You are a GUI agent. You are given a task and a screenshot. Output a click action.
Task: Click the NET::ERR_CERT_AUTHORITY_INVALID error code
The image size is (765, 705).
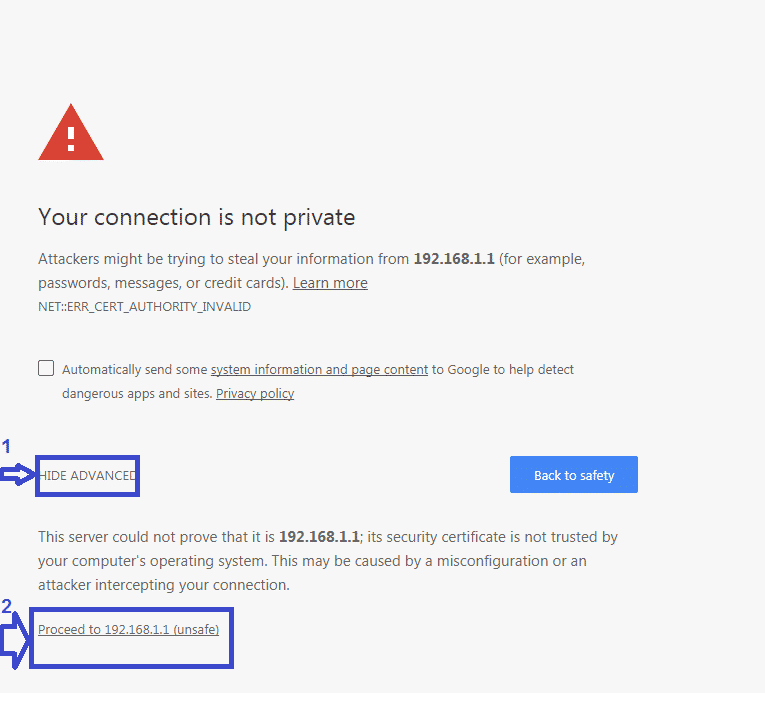[144, 307]
